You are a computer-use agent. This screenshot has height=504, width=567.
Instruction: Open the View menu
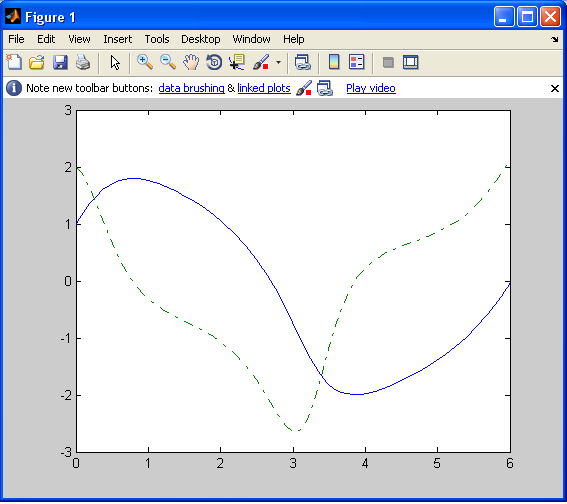(x=79, y=39)
